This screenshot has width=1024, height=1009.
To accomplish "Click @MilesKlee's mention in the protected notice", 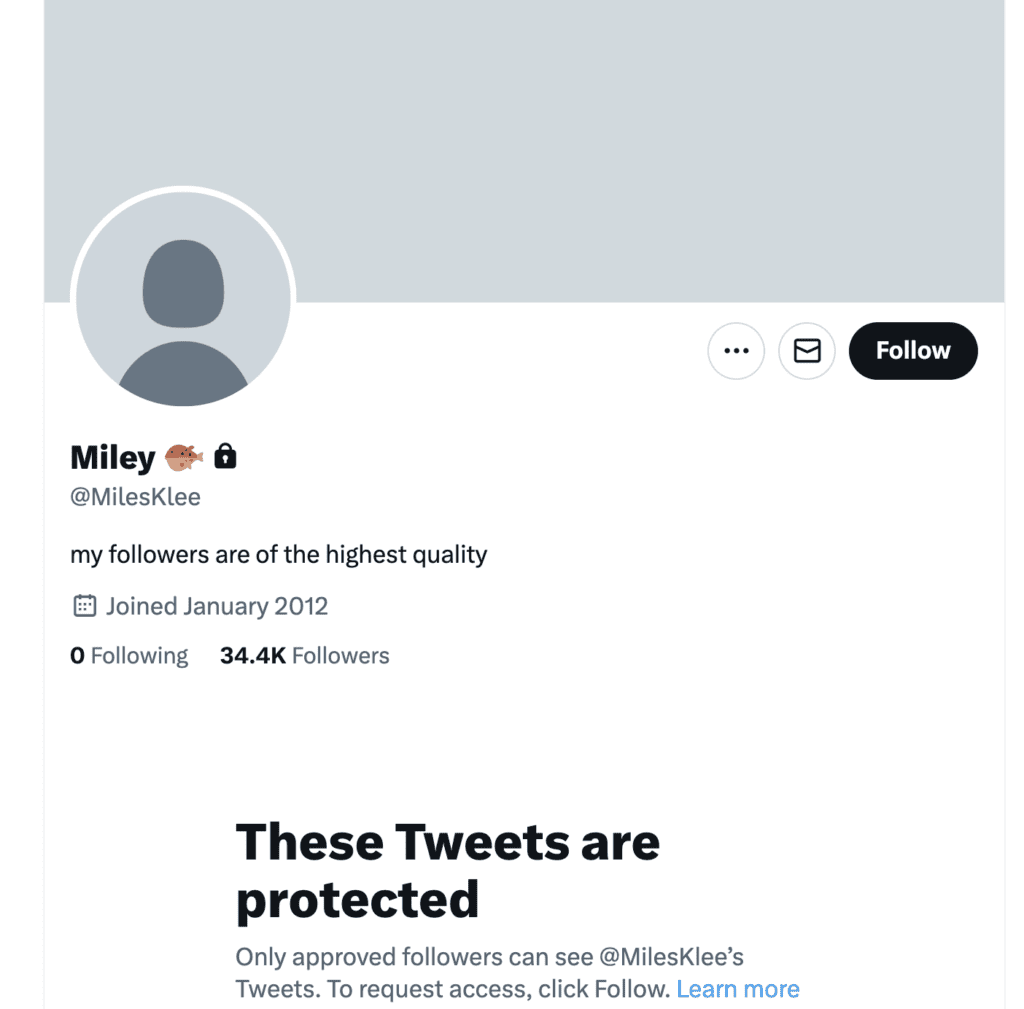I will pos(671,957).
